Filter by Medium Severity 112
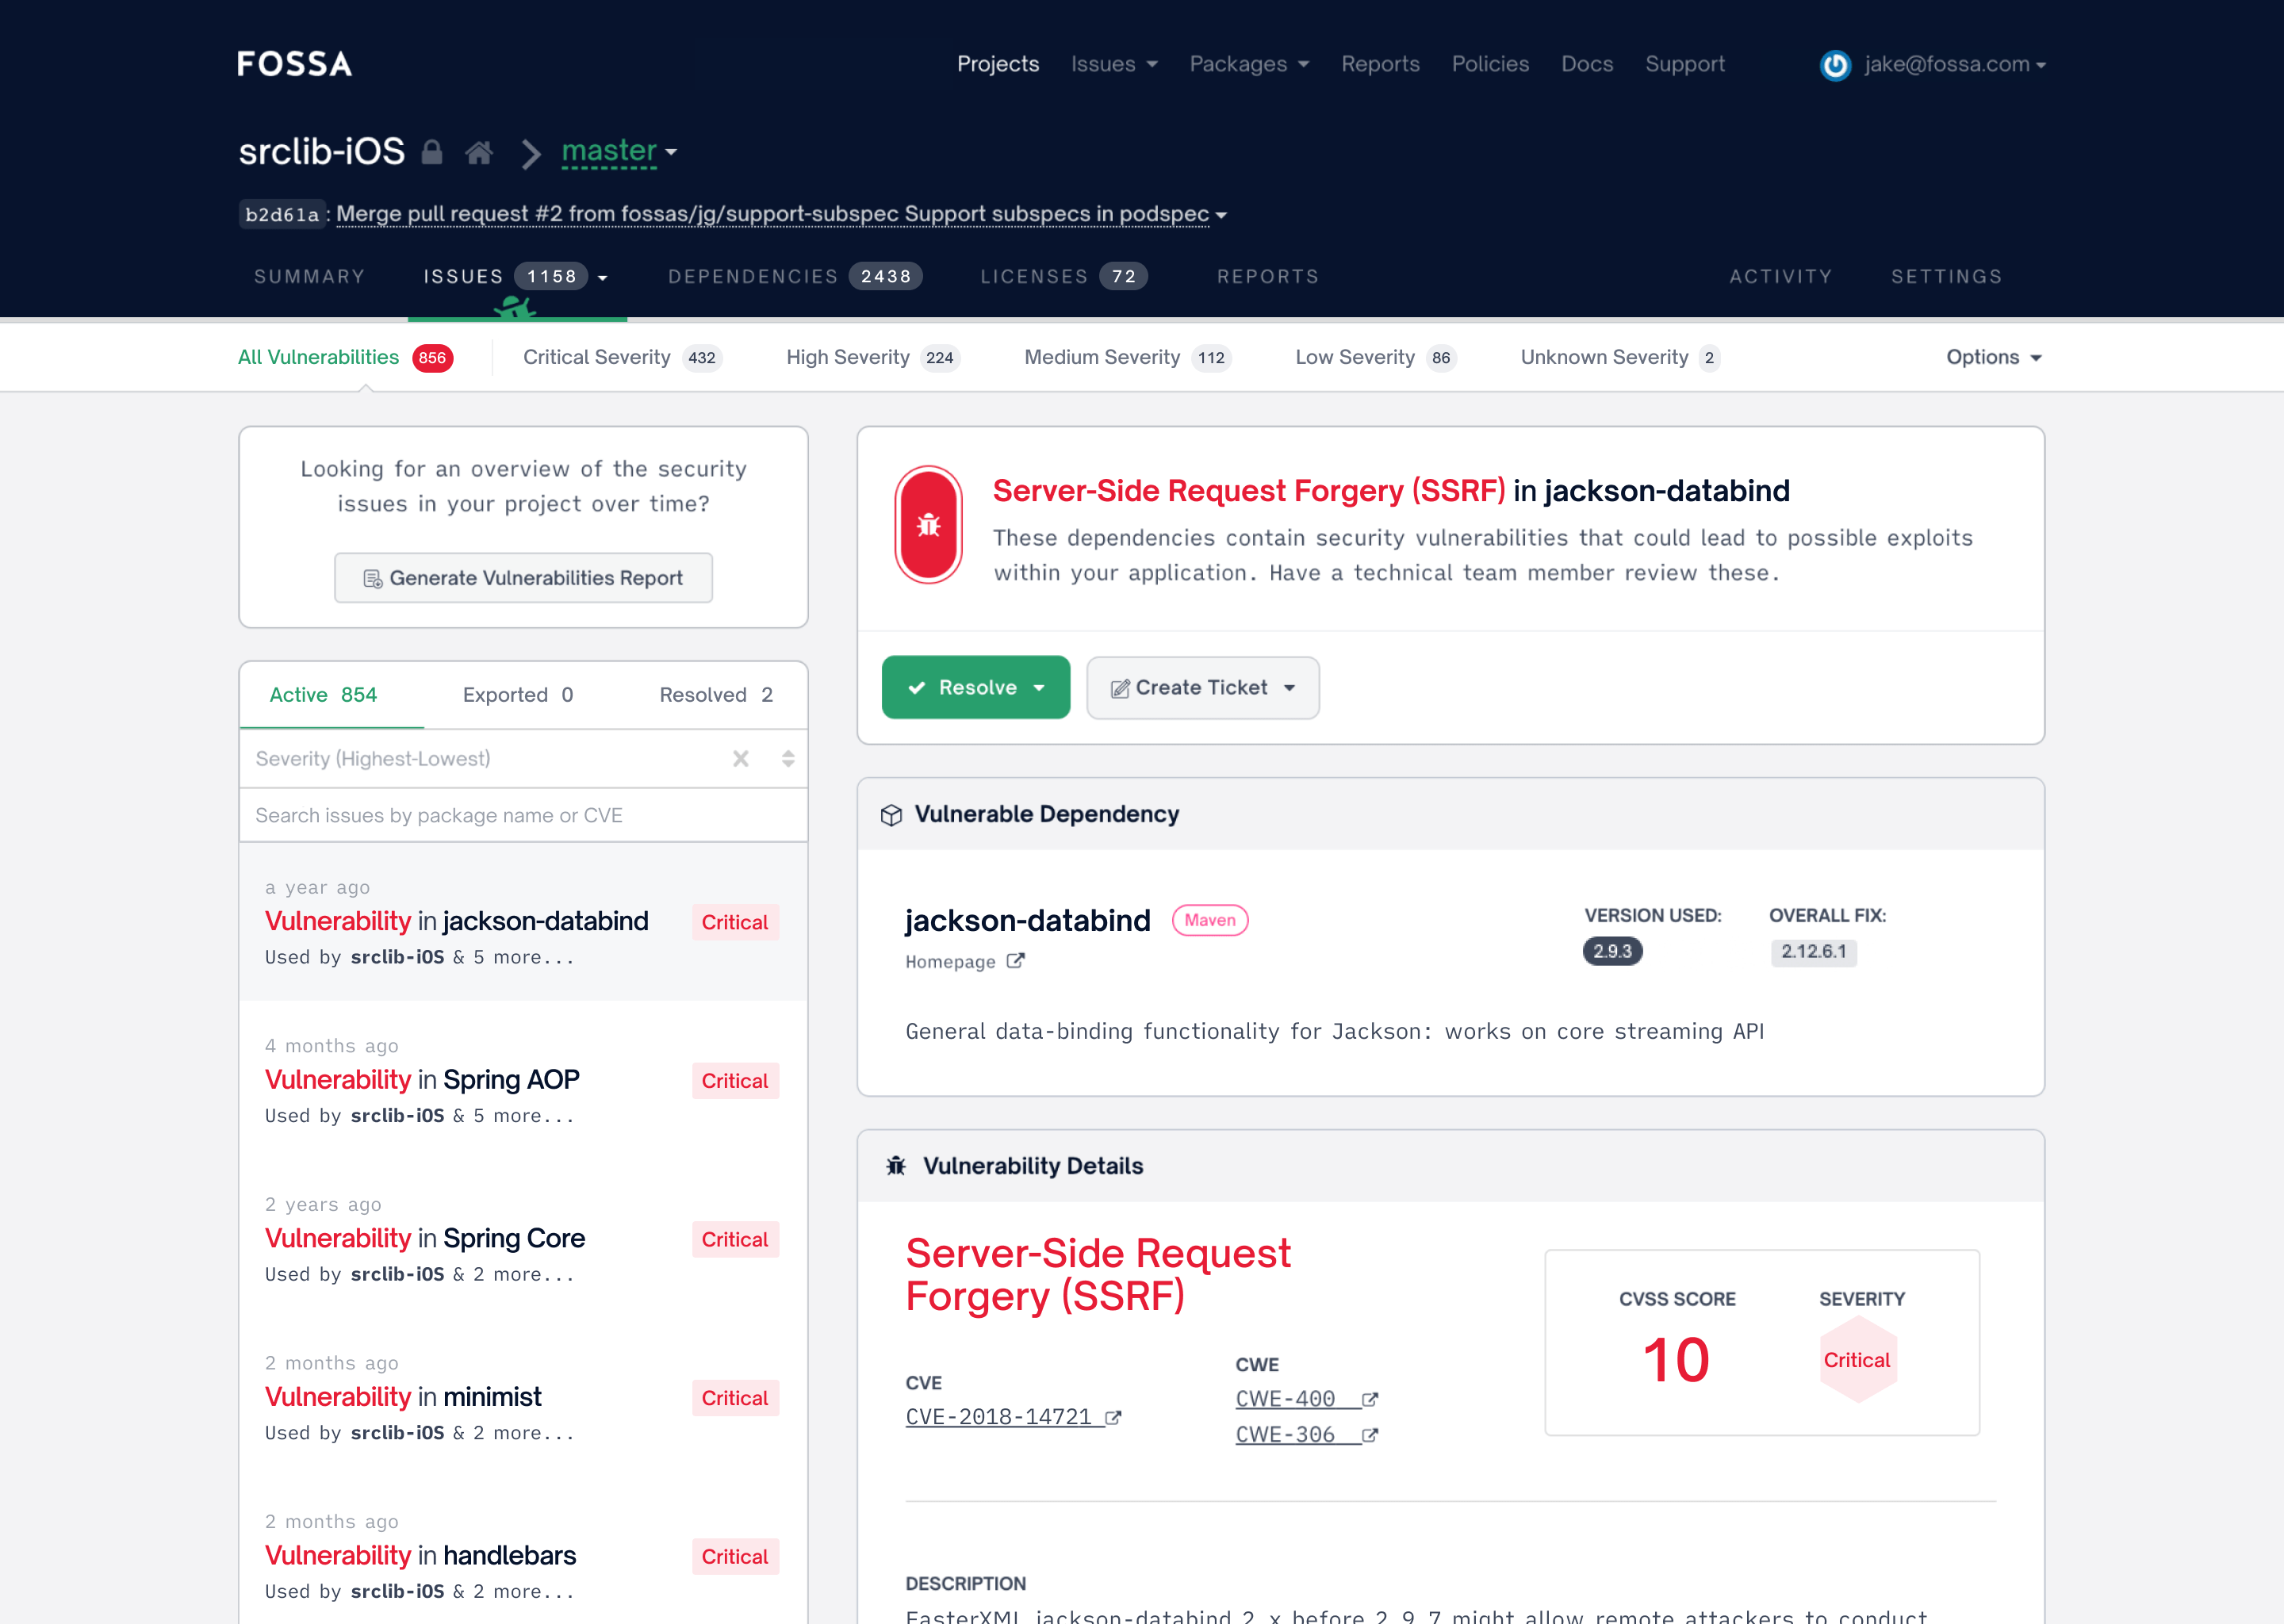 click(x=1128, y=357)
